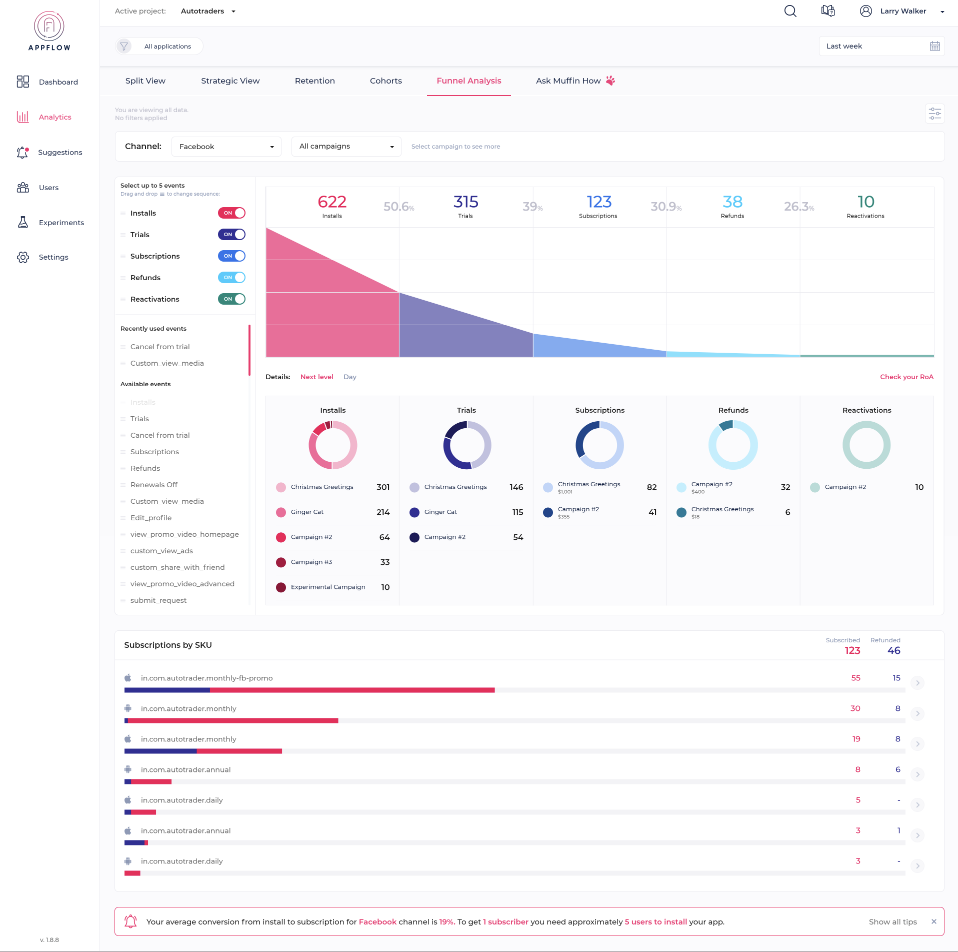Open the Autotraders active project dropdown
Viewport: 958px width, 952px height.
click(x=209, y=11)
